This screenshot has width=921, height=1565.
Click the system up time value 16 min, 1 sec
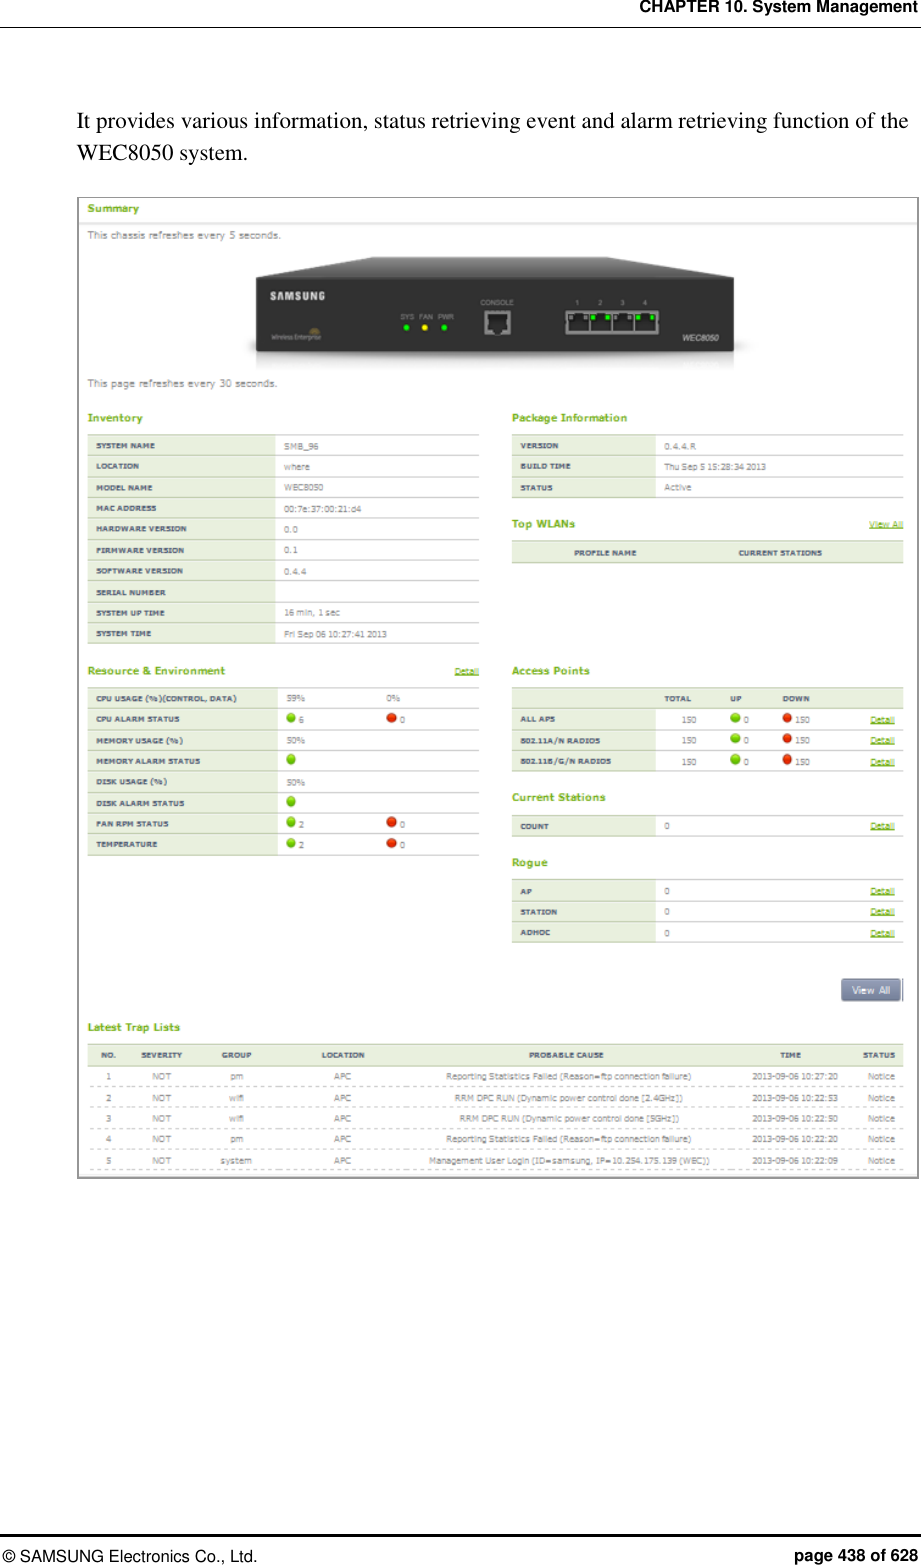[x=312, y=613]
